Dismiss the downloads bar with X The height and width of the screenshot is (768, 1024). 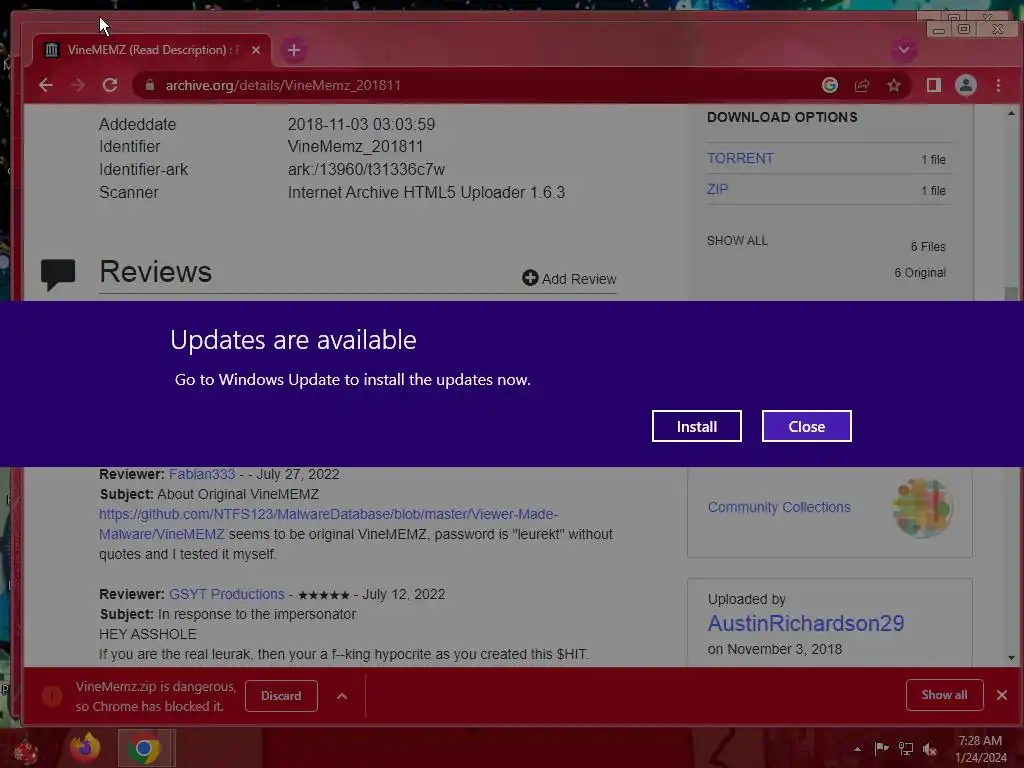coord(1002,696)
